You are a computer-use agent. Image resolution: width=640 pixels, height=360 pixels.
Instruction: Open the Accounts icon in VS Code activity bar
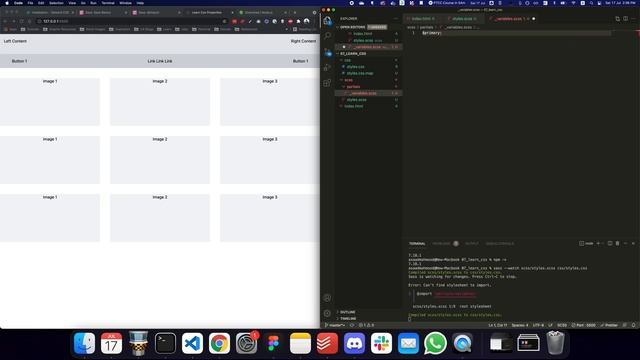click(x=327, y=298)
